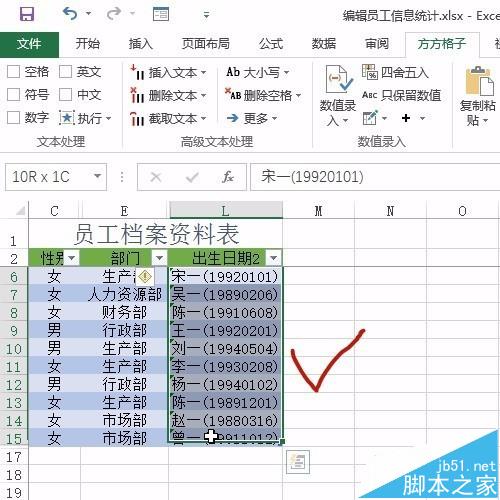Select column L header
The image size is (500, 500).
(x=226, y=210)
